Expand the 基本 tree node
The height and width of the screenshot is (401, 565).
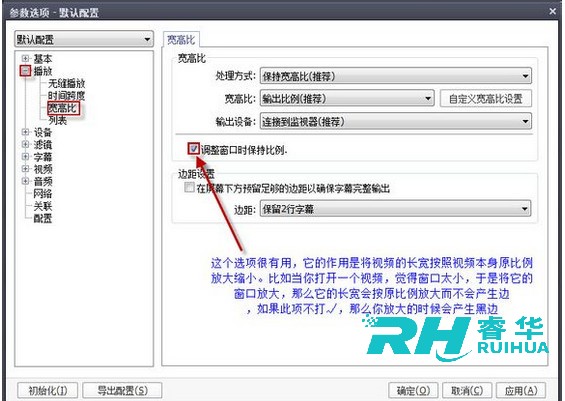[25, 58]
